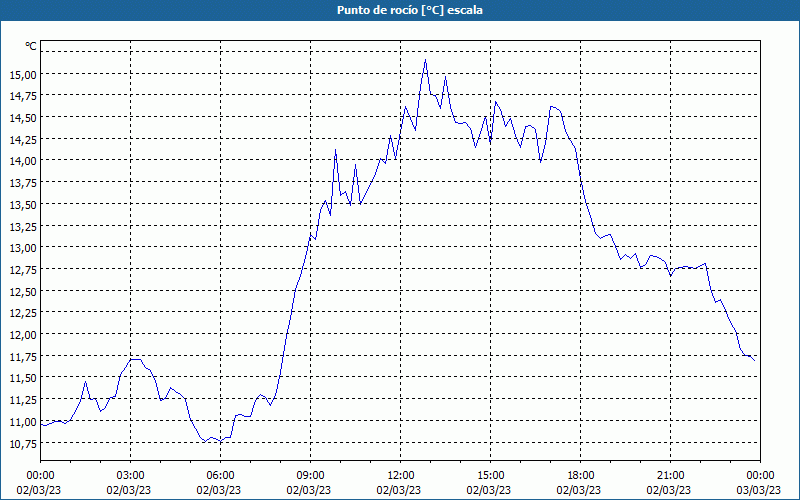Screen dimensions: 800x500
Task: Click the 18:00 time axis label
Action: [581, 476]
